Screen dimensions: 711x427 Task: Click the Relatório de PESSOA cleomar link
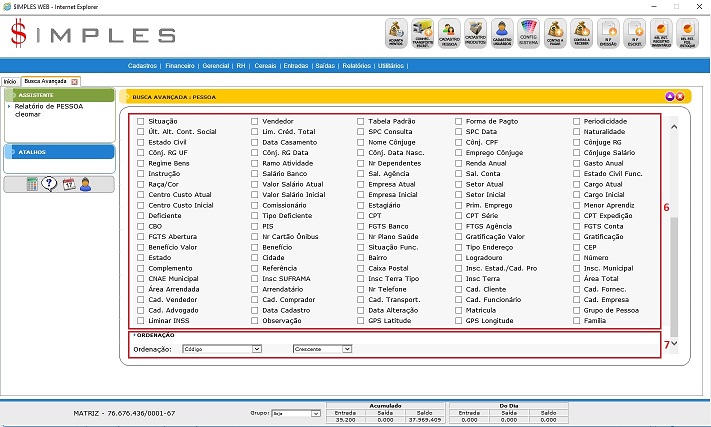pyautogui.click(x=42, y=109)
